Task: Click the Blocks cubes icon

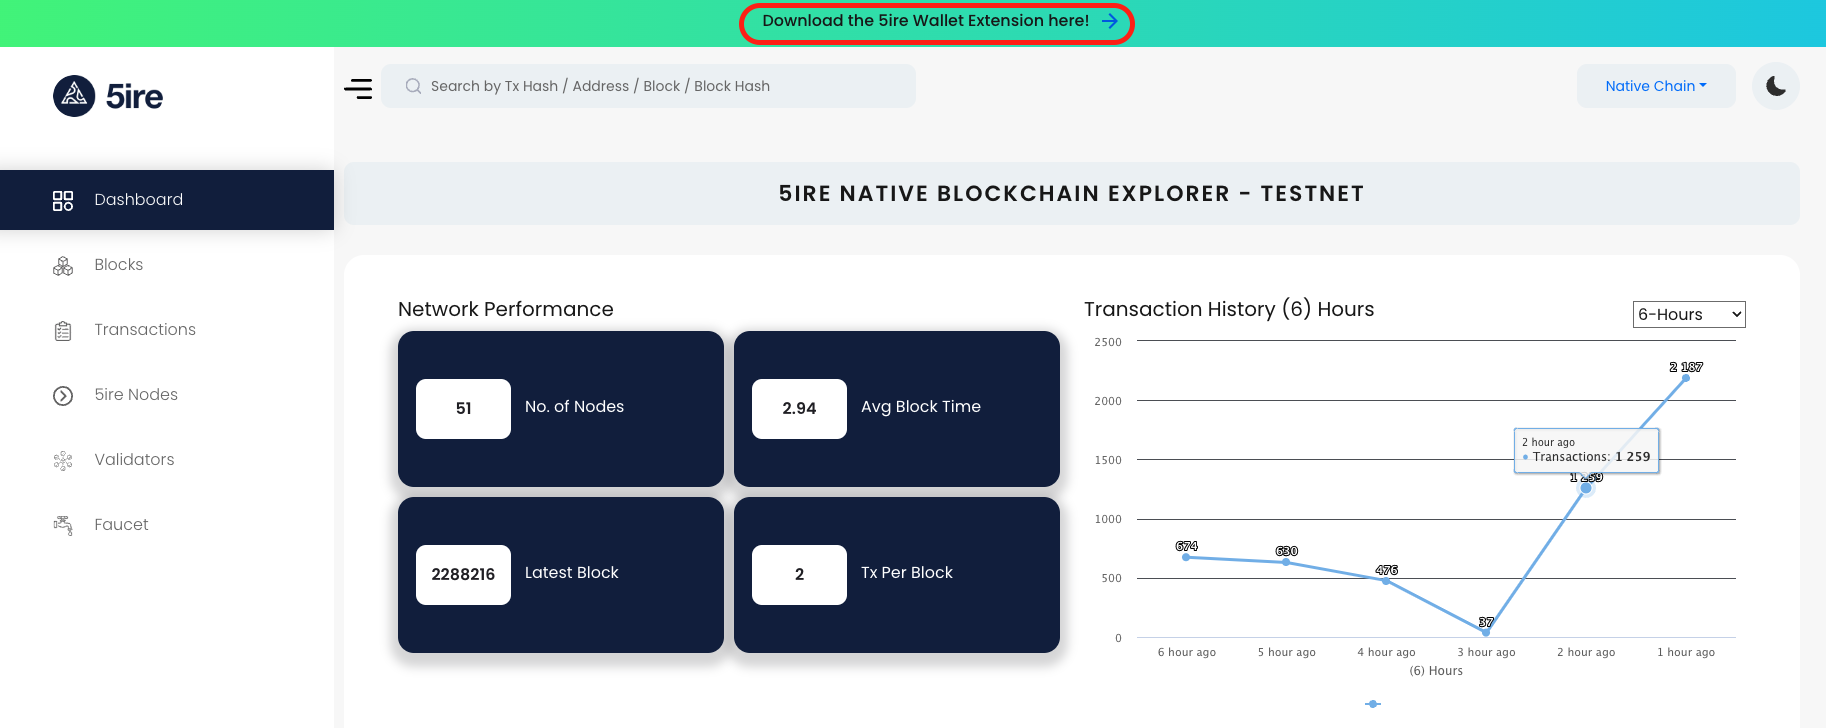Action: [x=63, y=266]
